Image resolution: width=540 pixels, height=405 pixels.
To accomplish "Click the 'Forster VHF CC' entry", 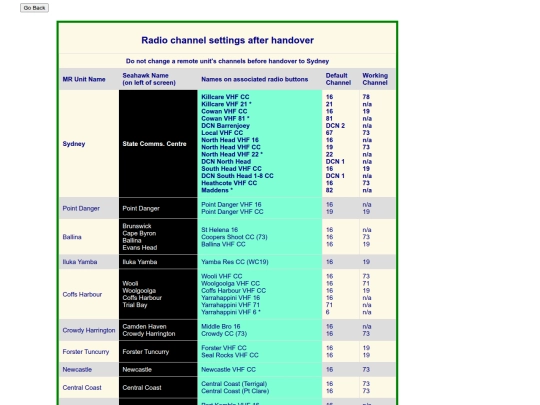I will pos(224,348).
